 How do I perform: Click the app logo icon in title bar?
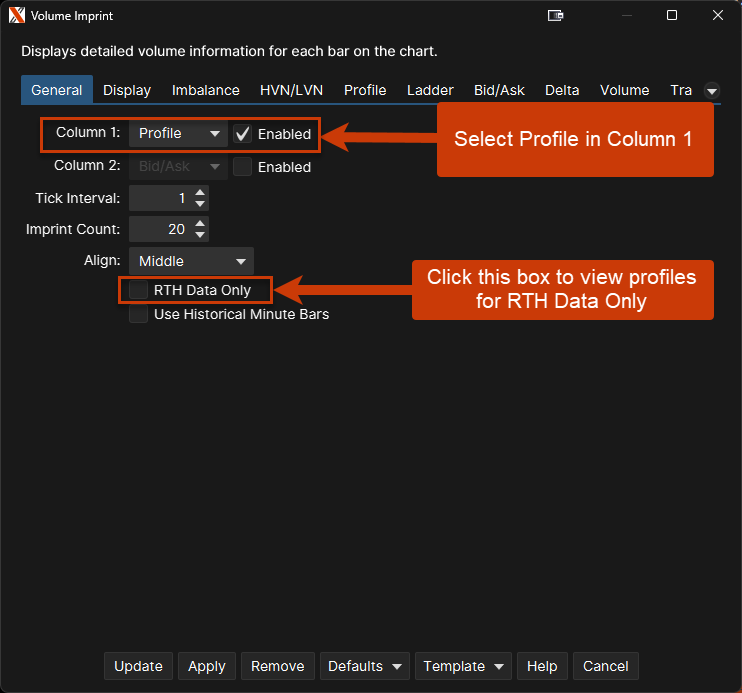tap(16, 16)
